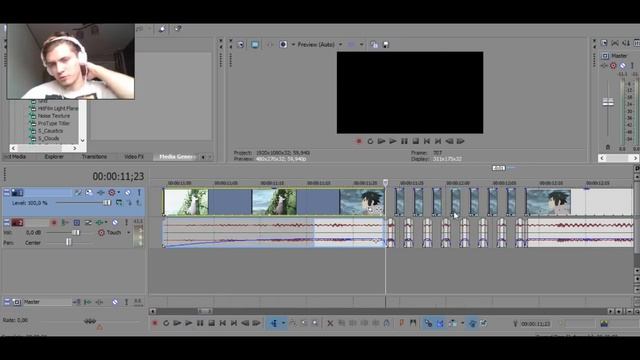Viewport: 640px width, 360px height.
Task: Click Record in timeline transport bar
Action: (x=155, y=323)
